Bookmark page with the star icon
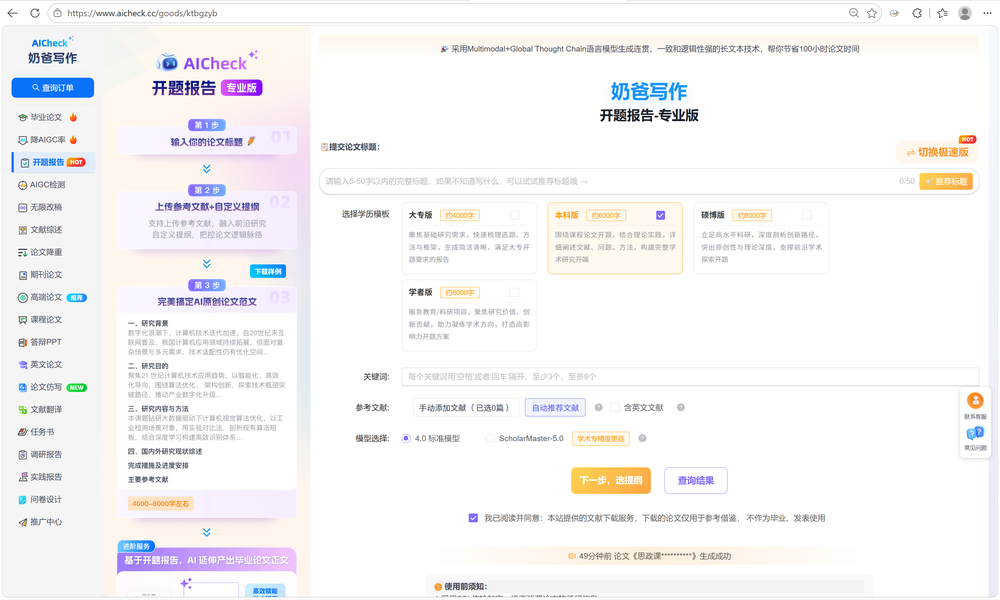Screen dimensions: 1000x600 872,13
